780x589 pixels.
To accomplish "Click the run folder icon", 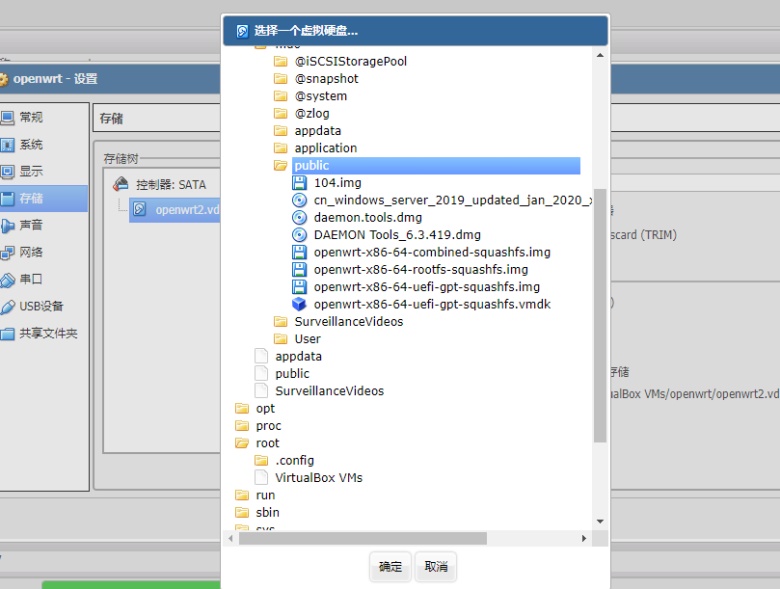I will click(242, 495).
